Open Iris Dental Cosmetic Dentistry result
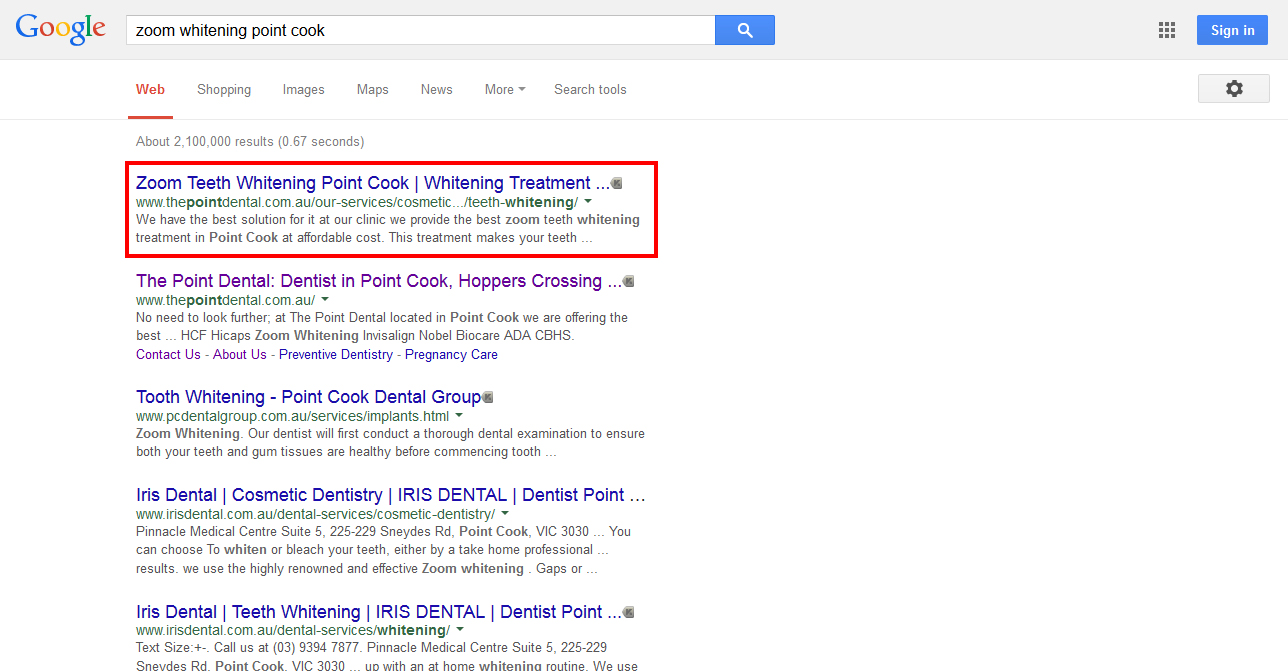This screenshot has height=671, width=1288. click(390, 495)
